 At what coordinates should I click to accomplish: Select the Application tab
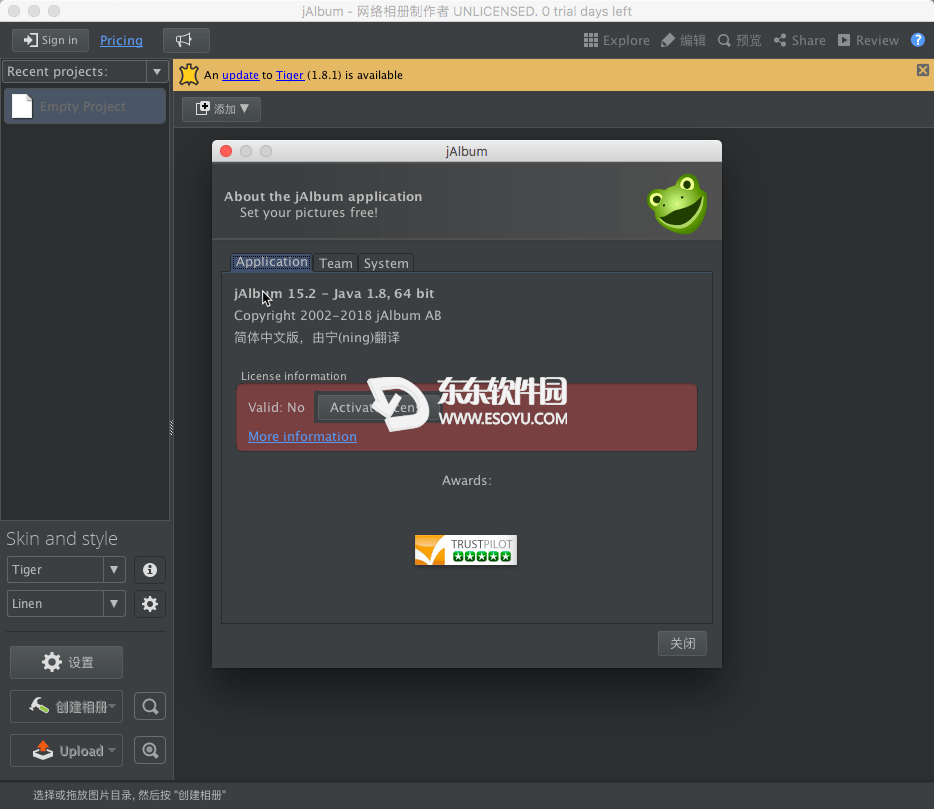tap(271, 262)
